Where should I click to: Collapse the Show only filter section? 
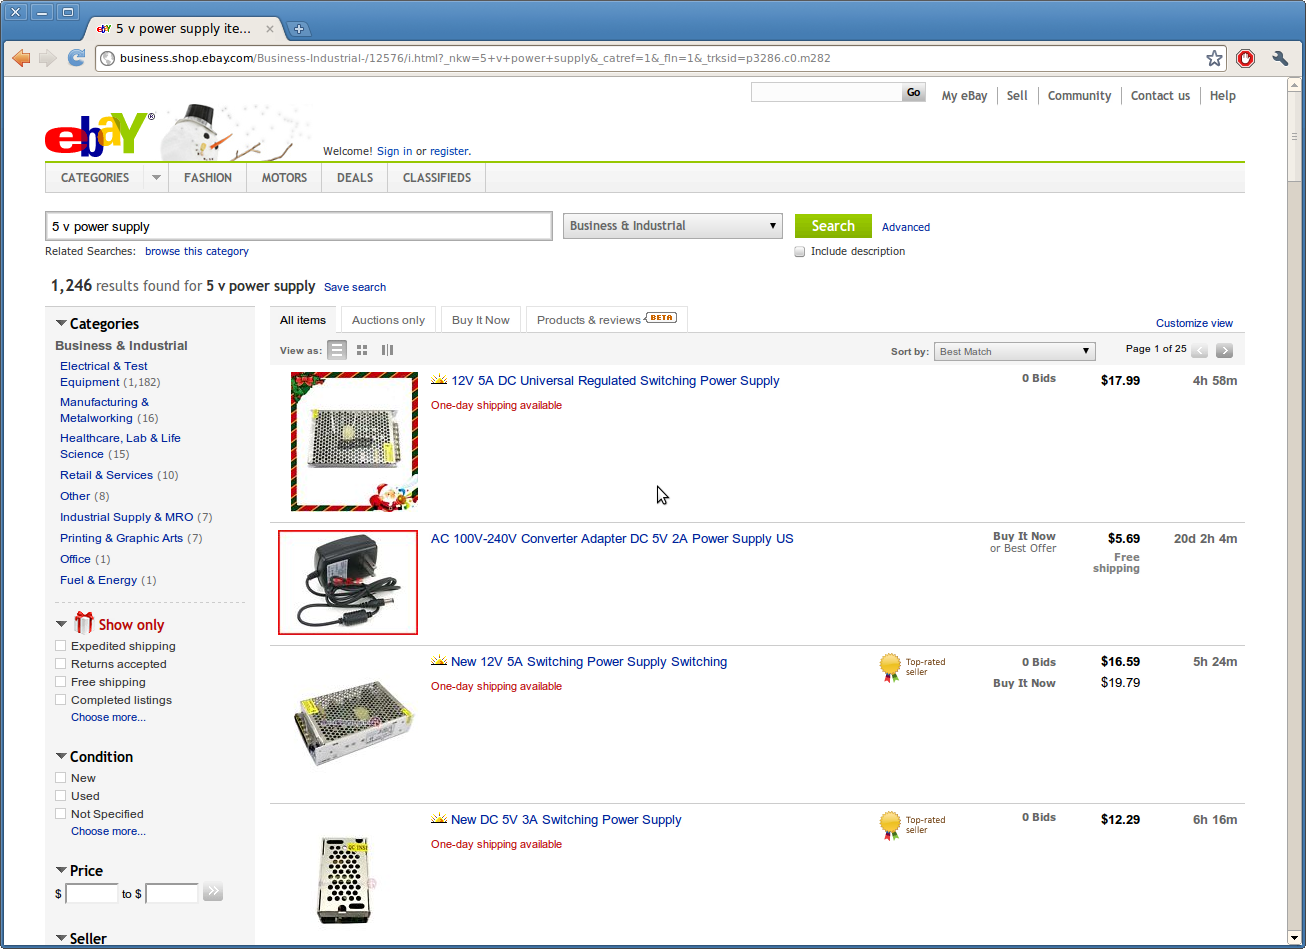click(61, 623)
